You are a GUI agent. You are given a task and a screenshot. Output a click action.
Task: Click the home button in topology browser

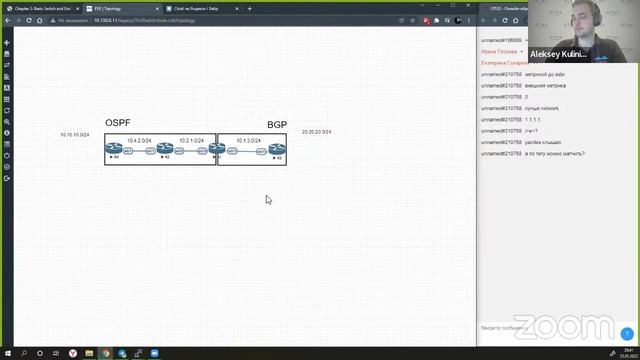[x=40, y=20]
